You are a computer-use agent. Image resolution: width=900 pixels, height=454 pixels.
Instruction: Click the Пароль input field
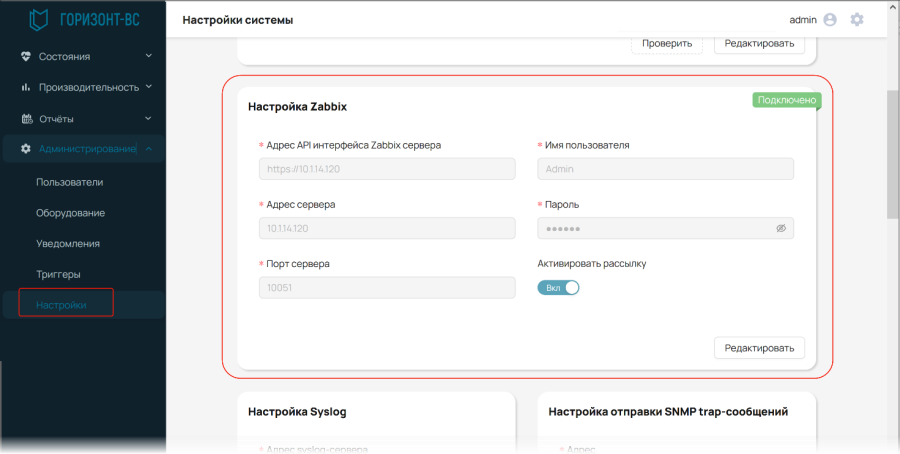click(x=665, y=228)
